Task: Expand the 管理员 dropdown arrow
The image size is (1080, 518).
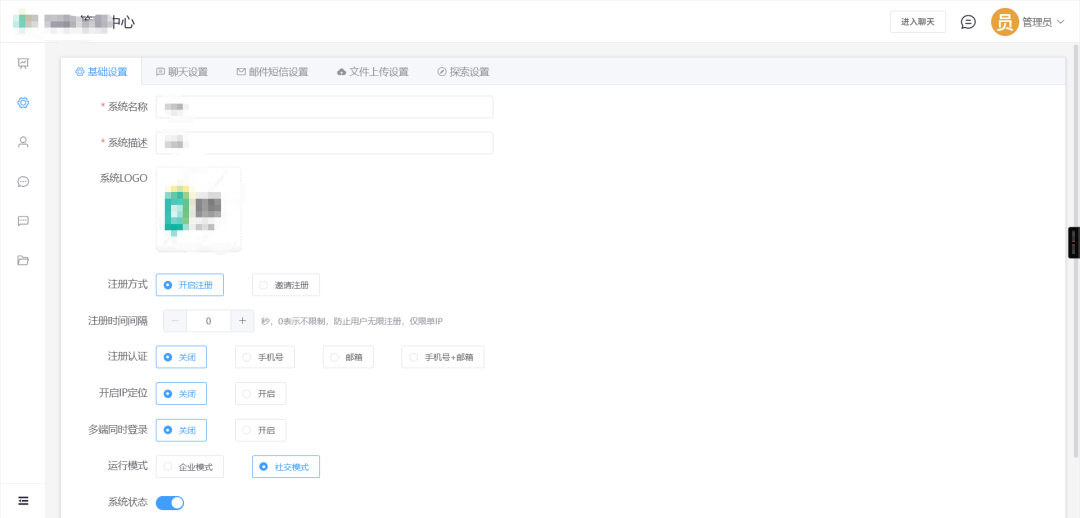Action: [x=1061, y=22]
